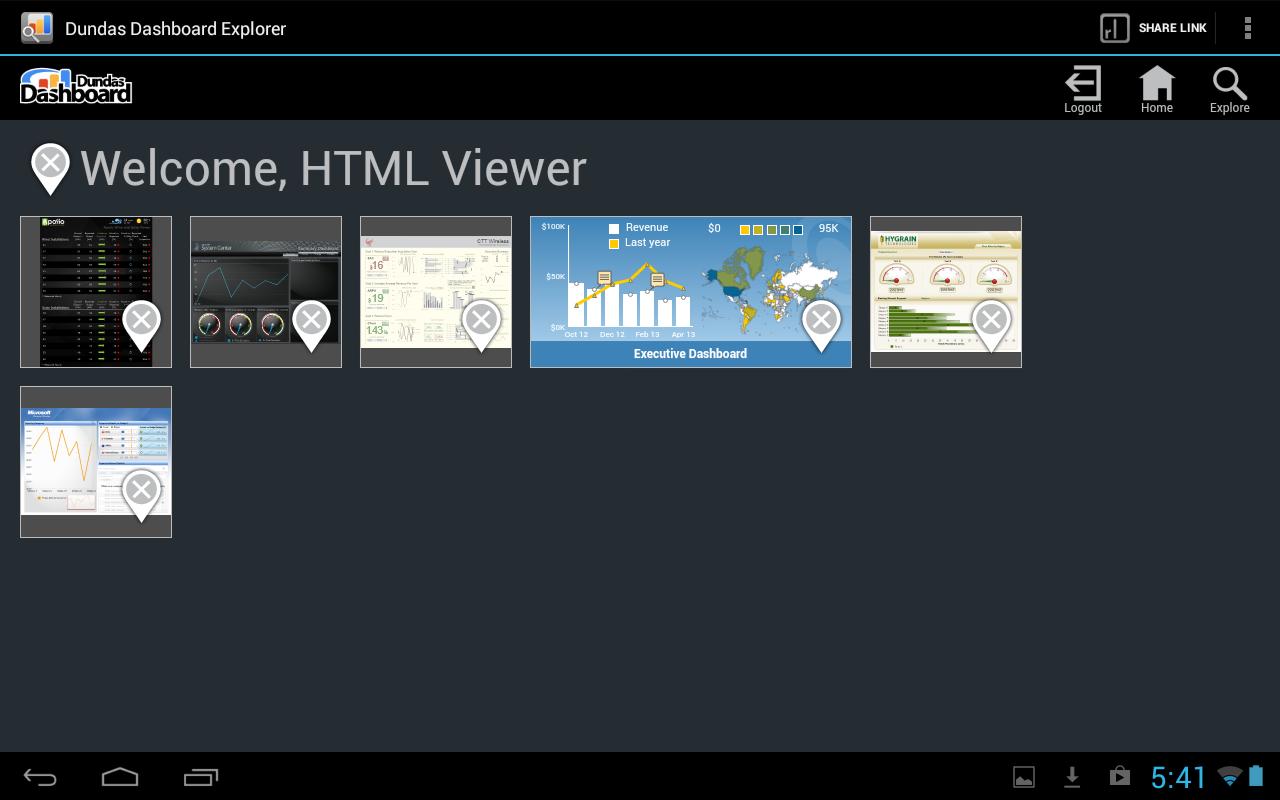Tap the download icon in the status bar
Image resolution: width=1280 pixels, height=800 pixels.
pos(1072,776)
